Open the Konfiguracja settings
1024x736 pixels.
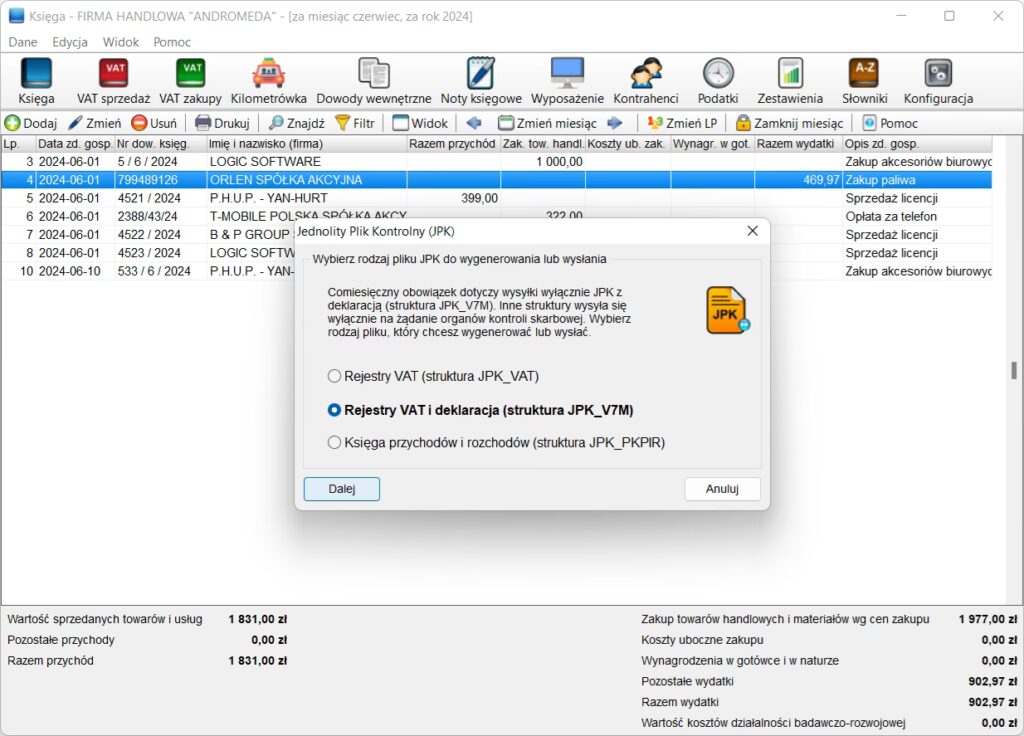coord(938,81)
